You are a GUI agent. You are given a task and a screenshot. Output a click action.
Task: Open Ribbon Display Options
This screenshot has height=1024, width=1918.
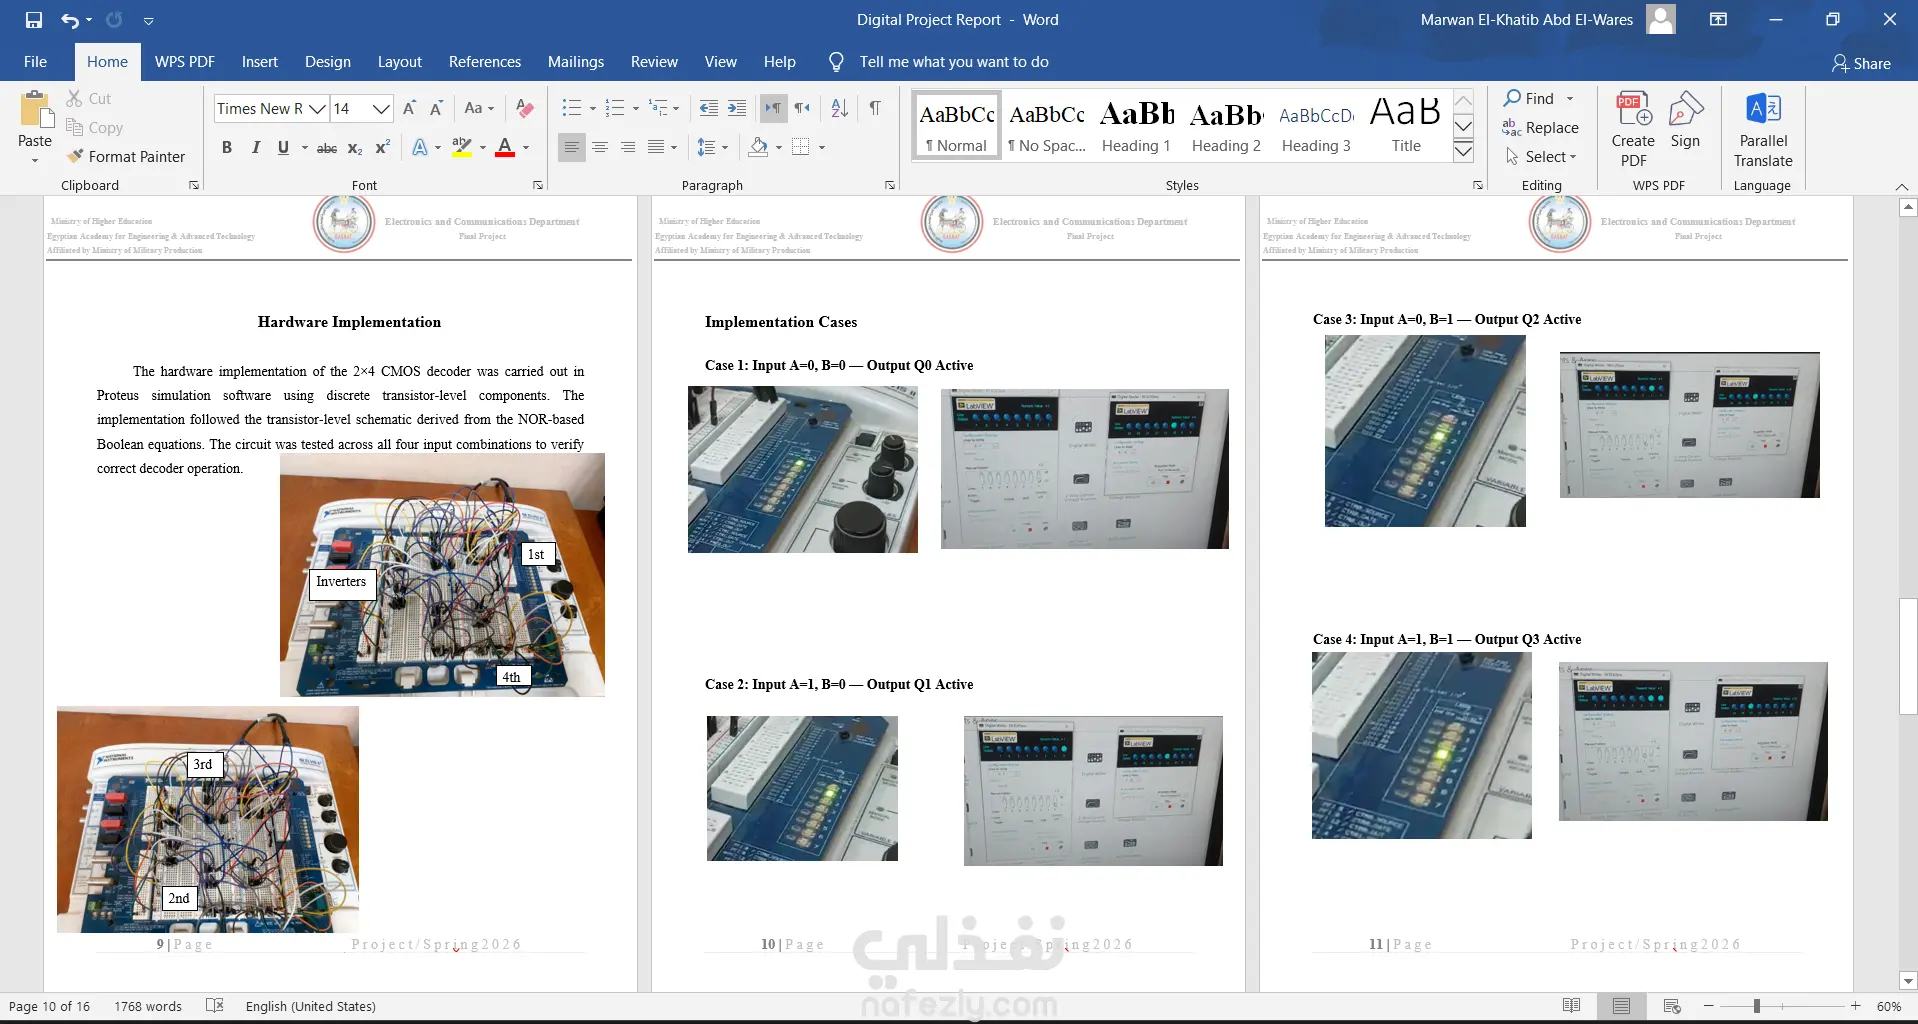(1719, 20)
